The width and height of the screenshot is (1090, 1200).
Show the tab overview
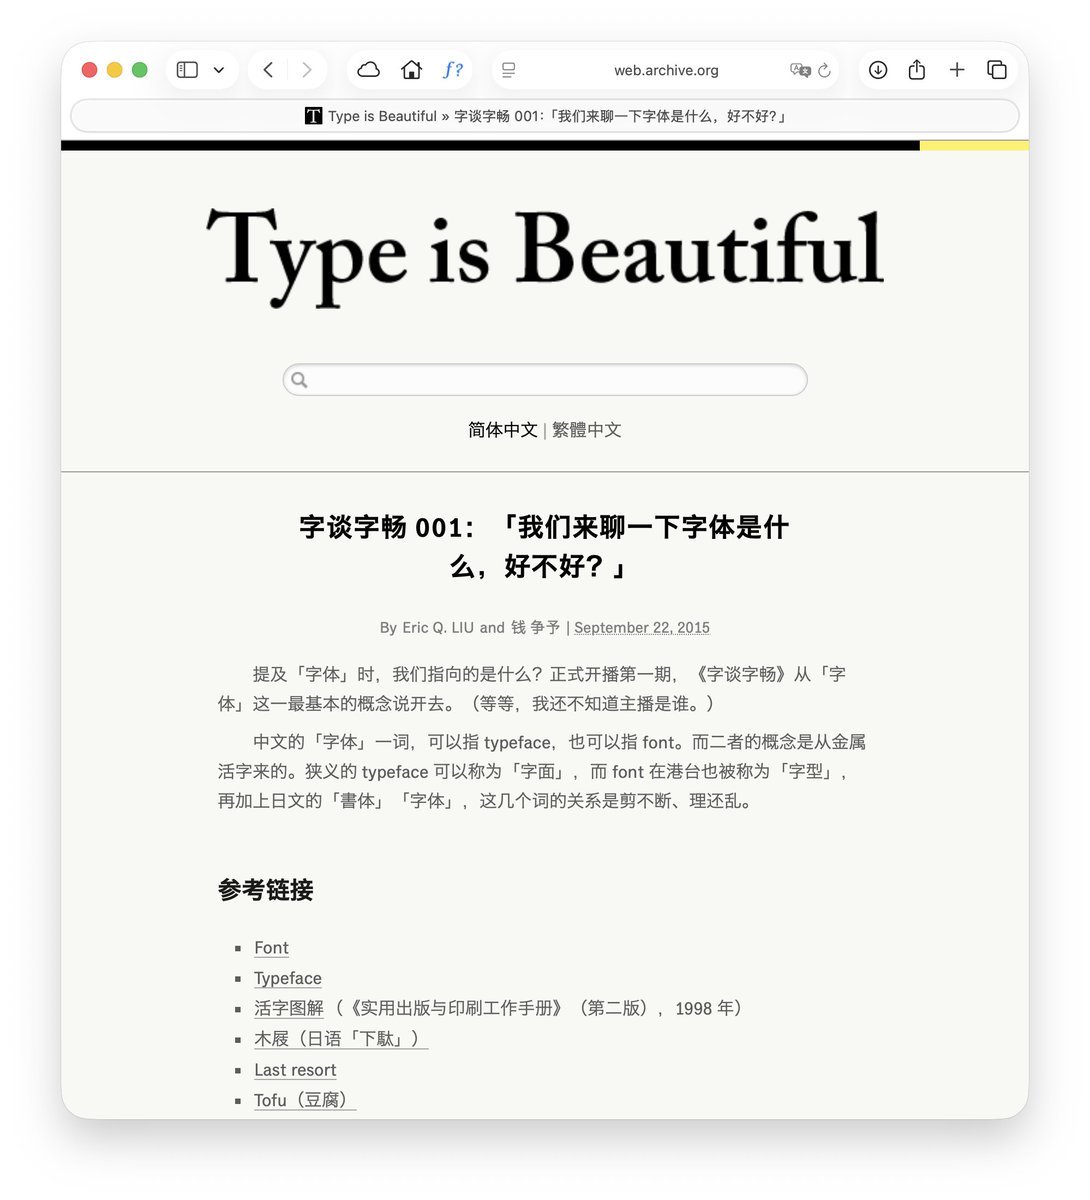coord(997,70)
